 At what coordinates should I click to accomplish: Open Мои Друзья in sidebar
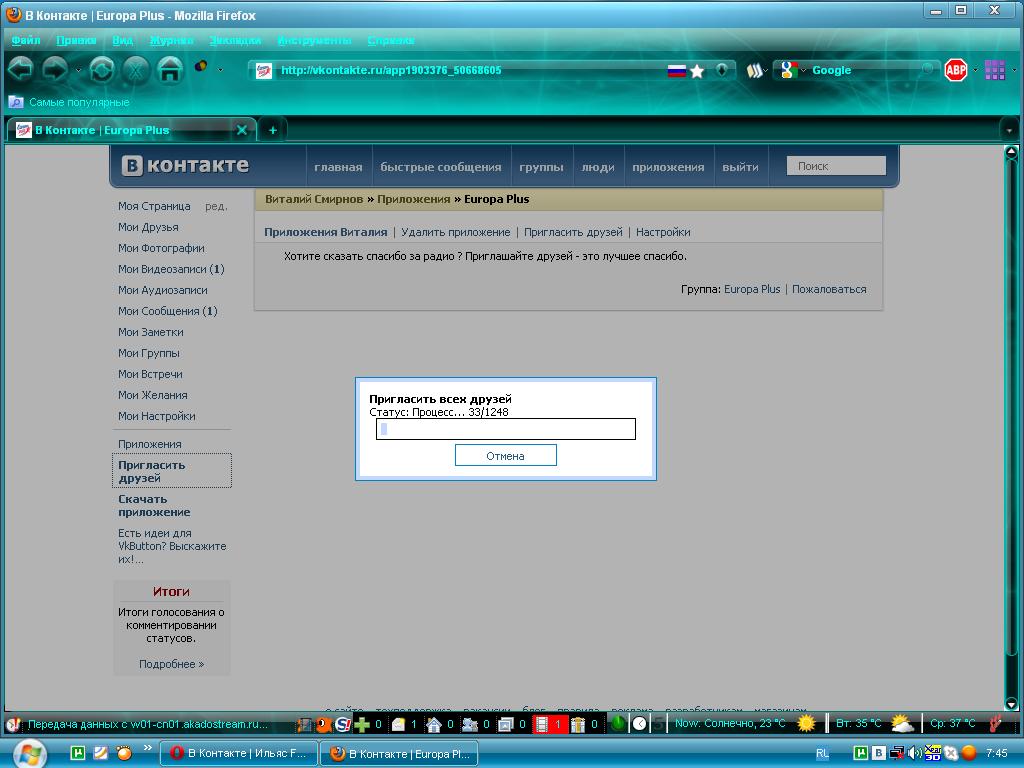(148, 227)
